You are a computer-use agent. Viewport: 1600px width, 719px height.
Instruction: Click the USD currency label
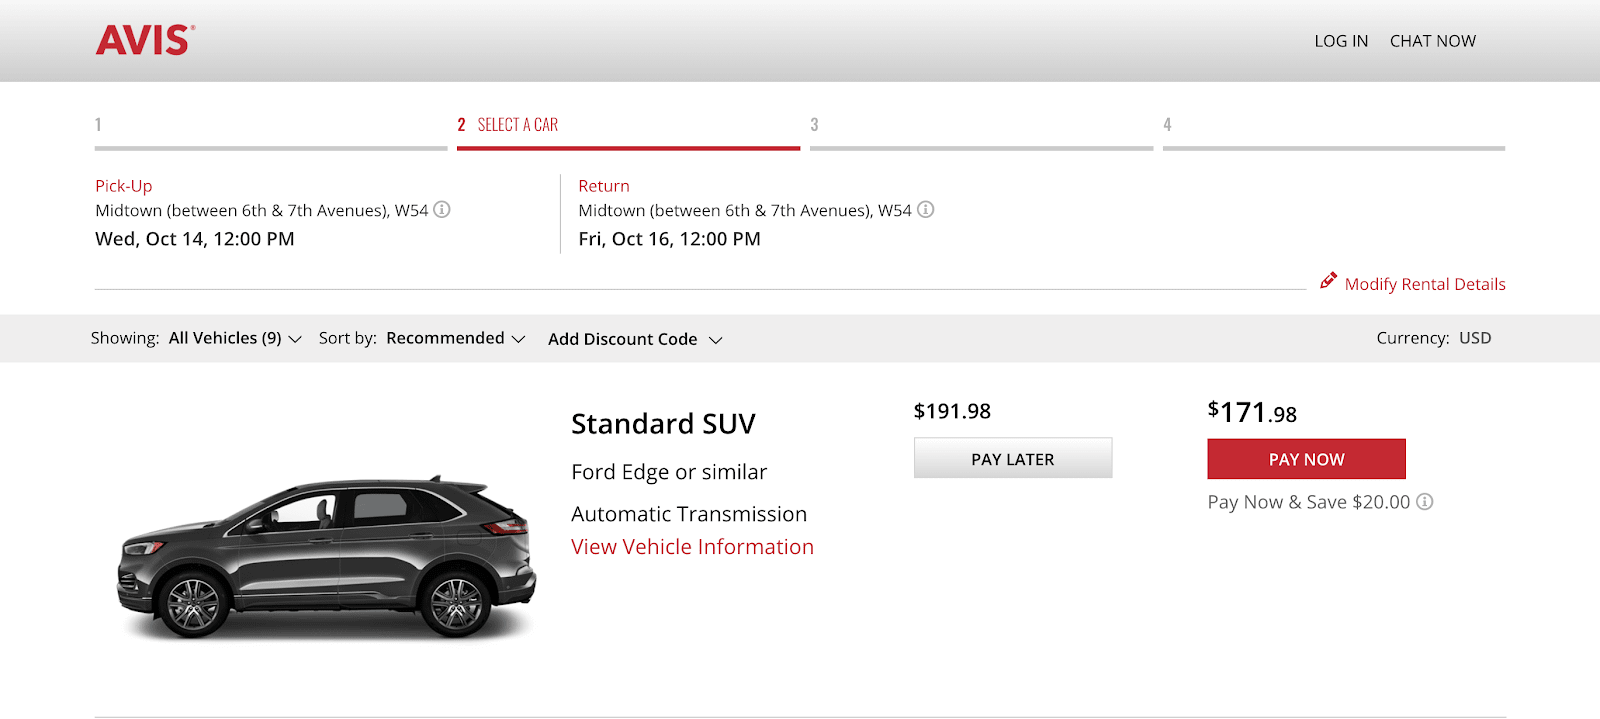click(1475, 338)
